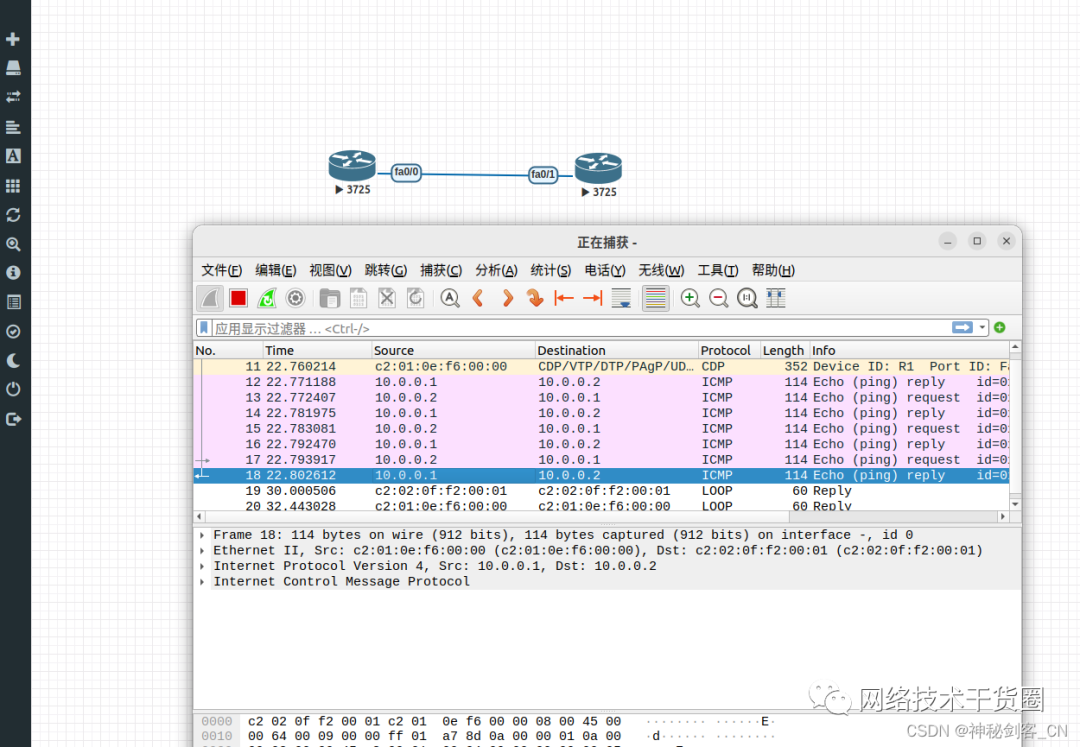Open the 视图(V) menu
The image size is (1080, 747).
click(330, 270)
